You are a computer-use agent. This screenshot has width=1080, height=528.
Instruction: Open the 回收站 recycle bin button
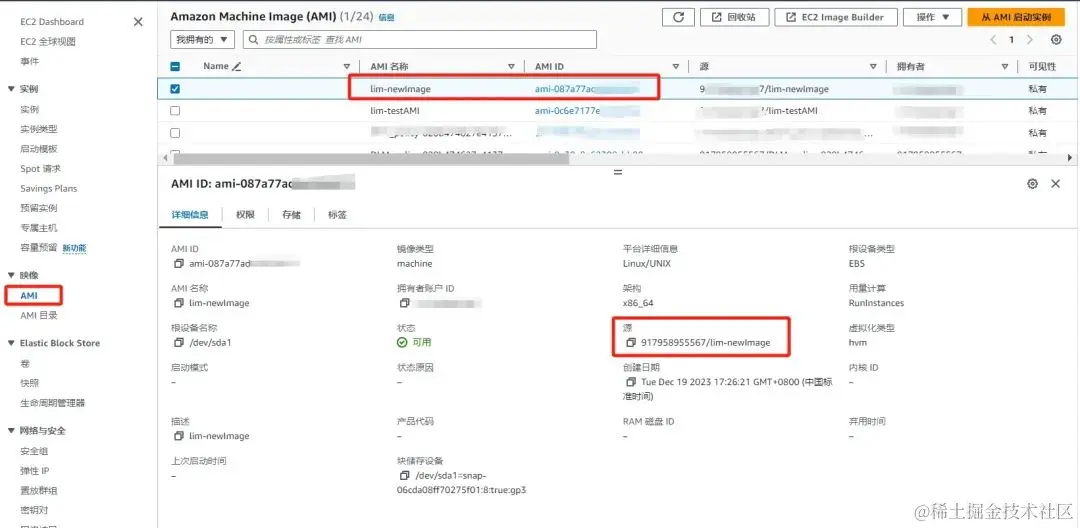734,18
